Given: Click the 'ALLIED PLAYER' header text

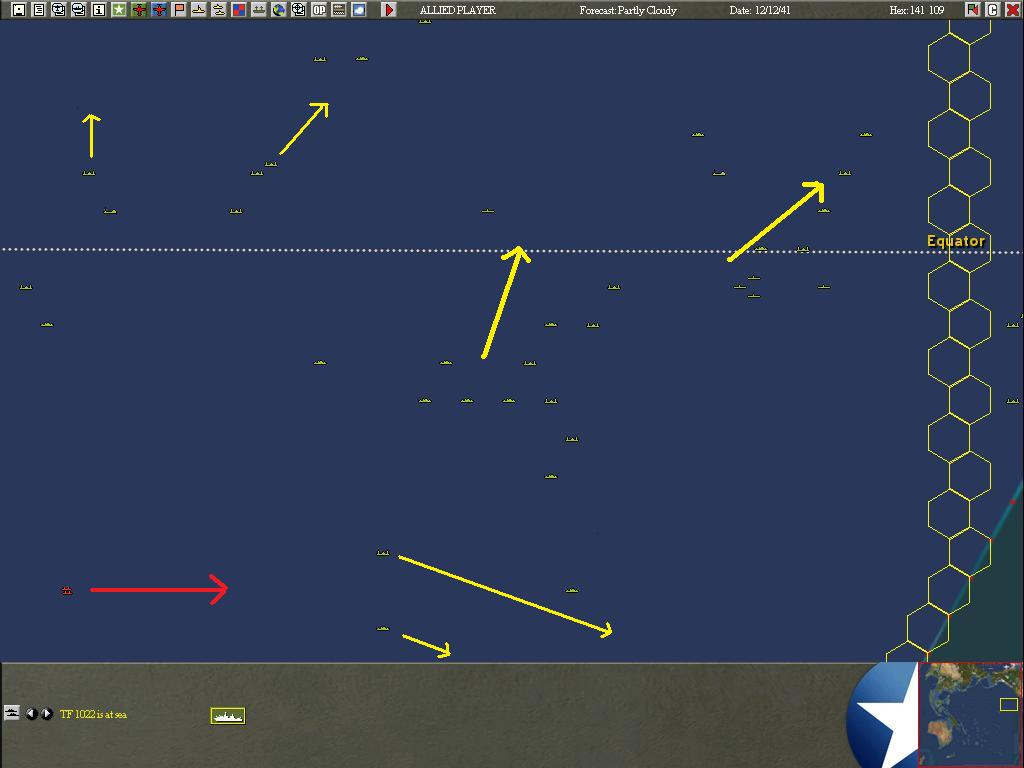Looking at the screenshot, I should [458, 10].
